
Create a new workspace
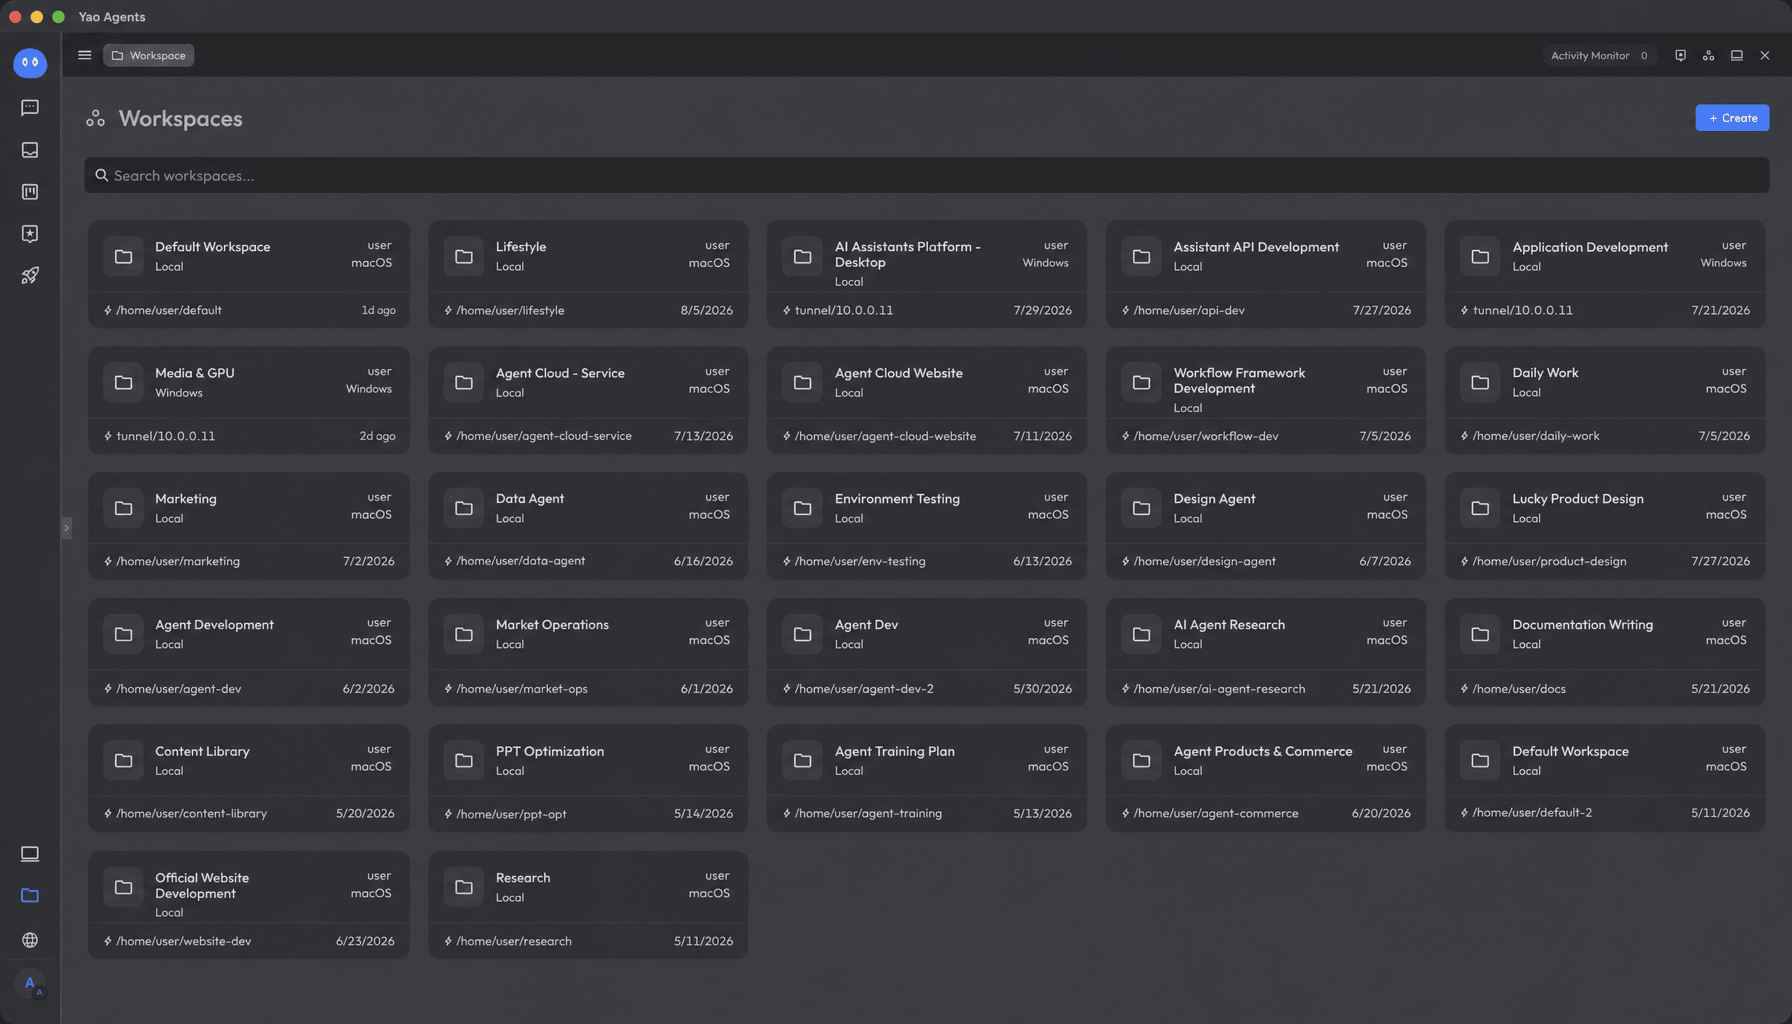[1732, 118]
